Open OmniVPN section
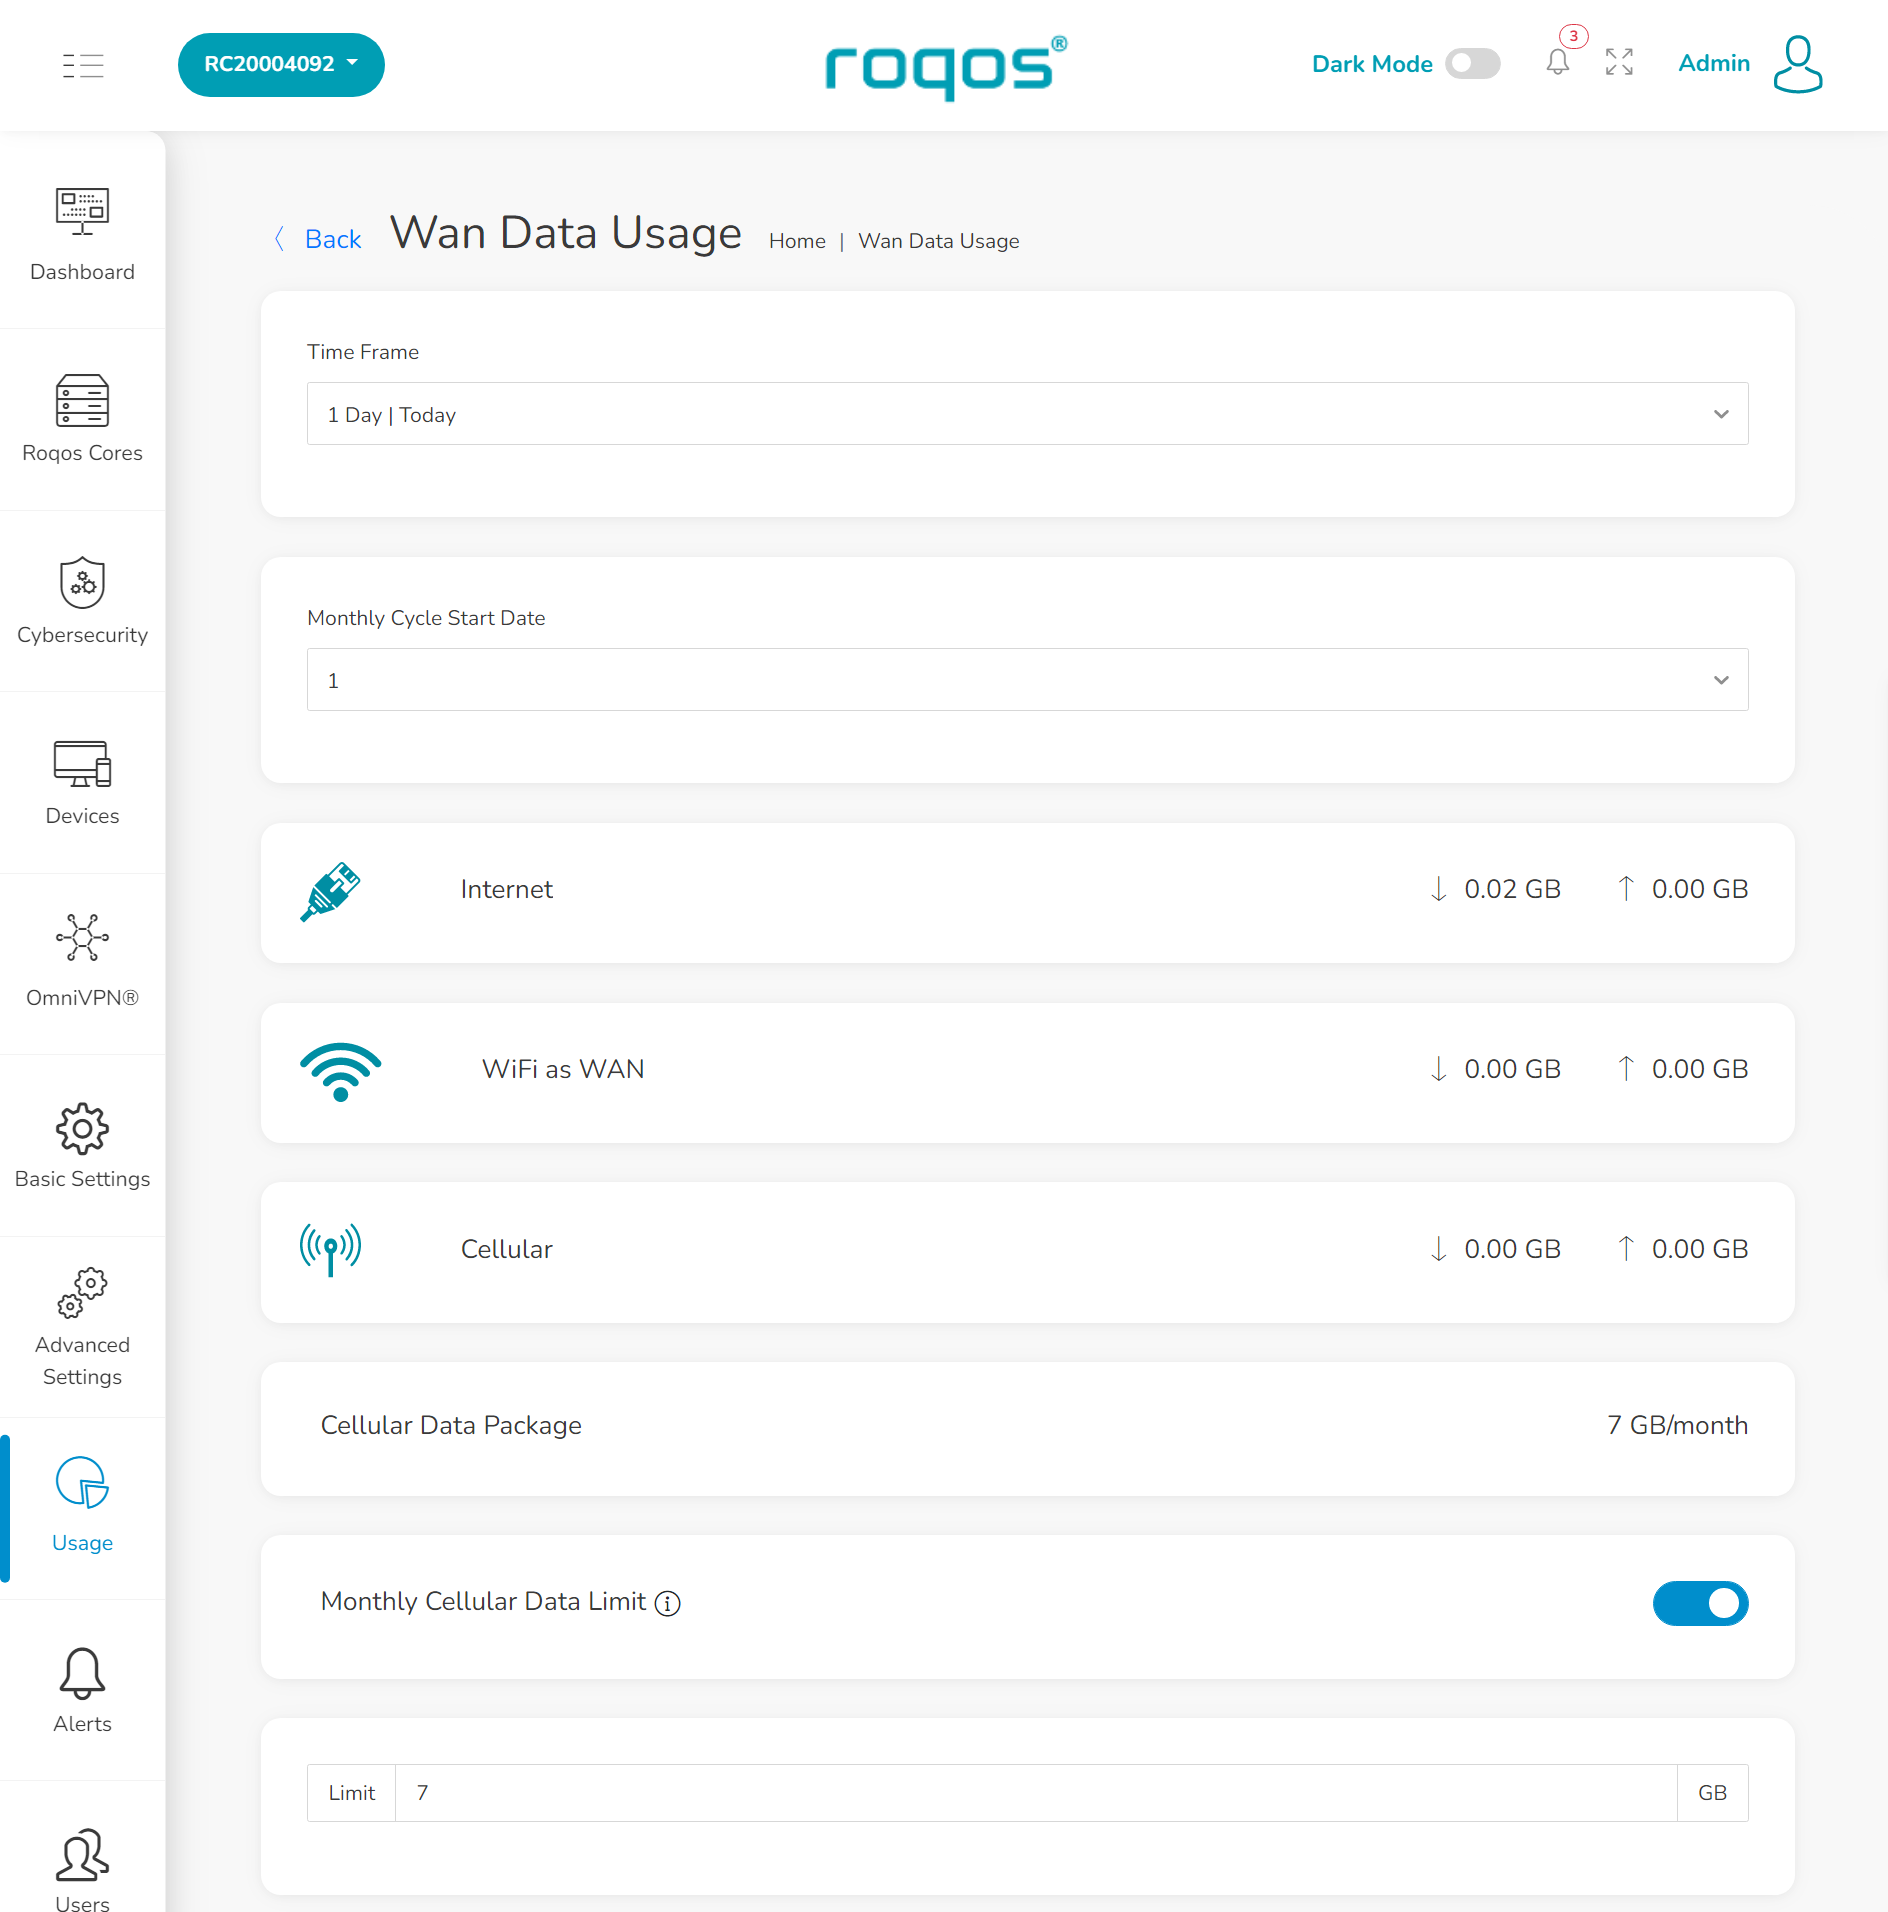This screenshot has width=1888, height=1912. tap(82, 964)
